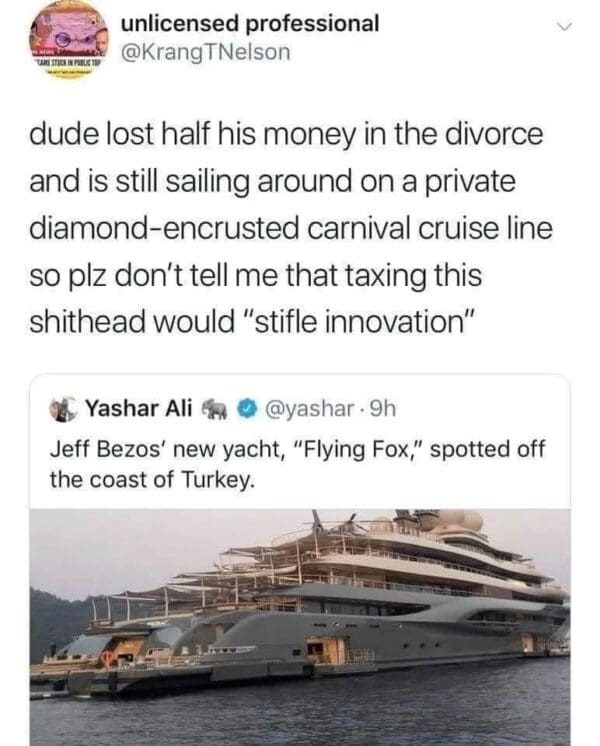This screenshot has width=600, height=746.
Task: Click the water area below the yacht
Action: click(300, 715)
